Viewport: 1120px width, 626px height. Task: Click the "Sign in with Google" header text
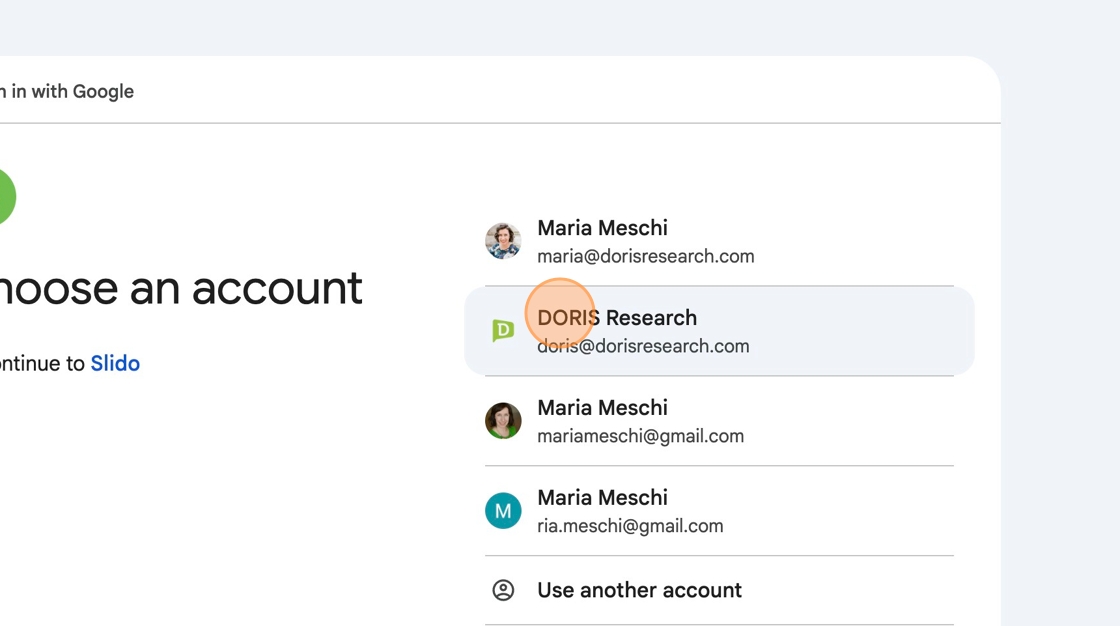[x=68, y=92]
